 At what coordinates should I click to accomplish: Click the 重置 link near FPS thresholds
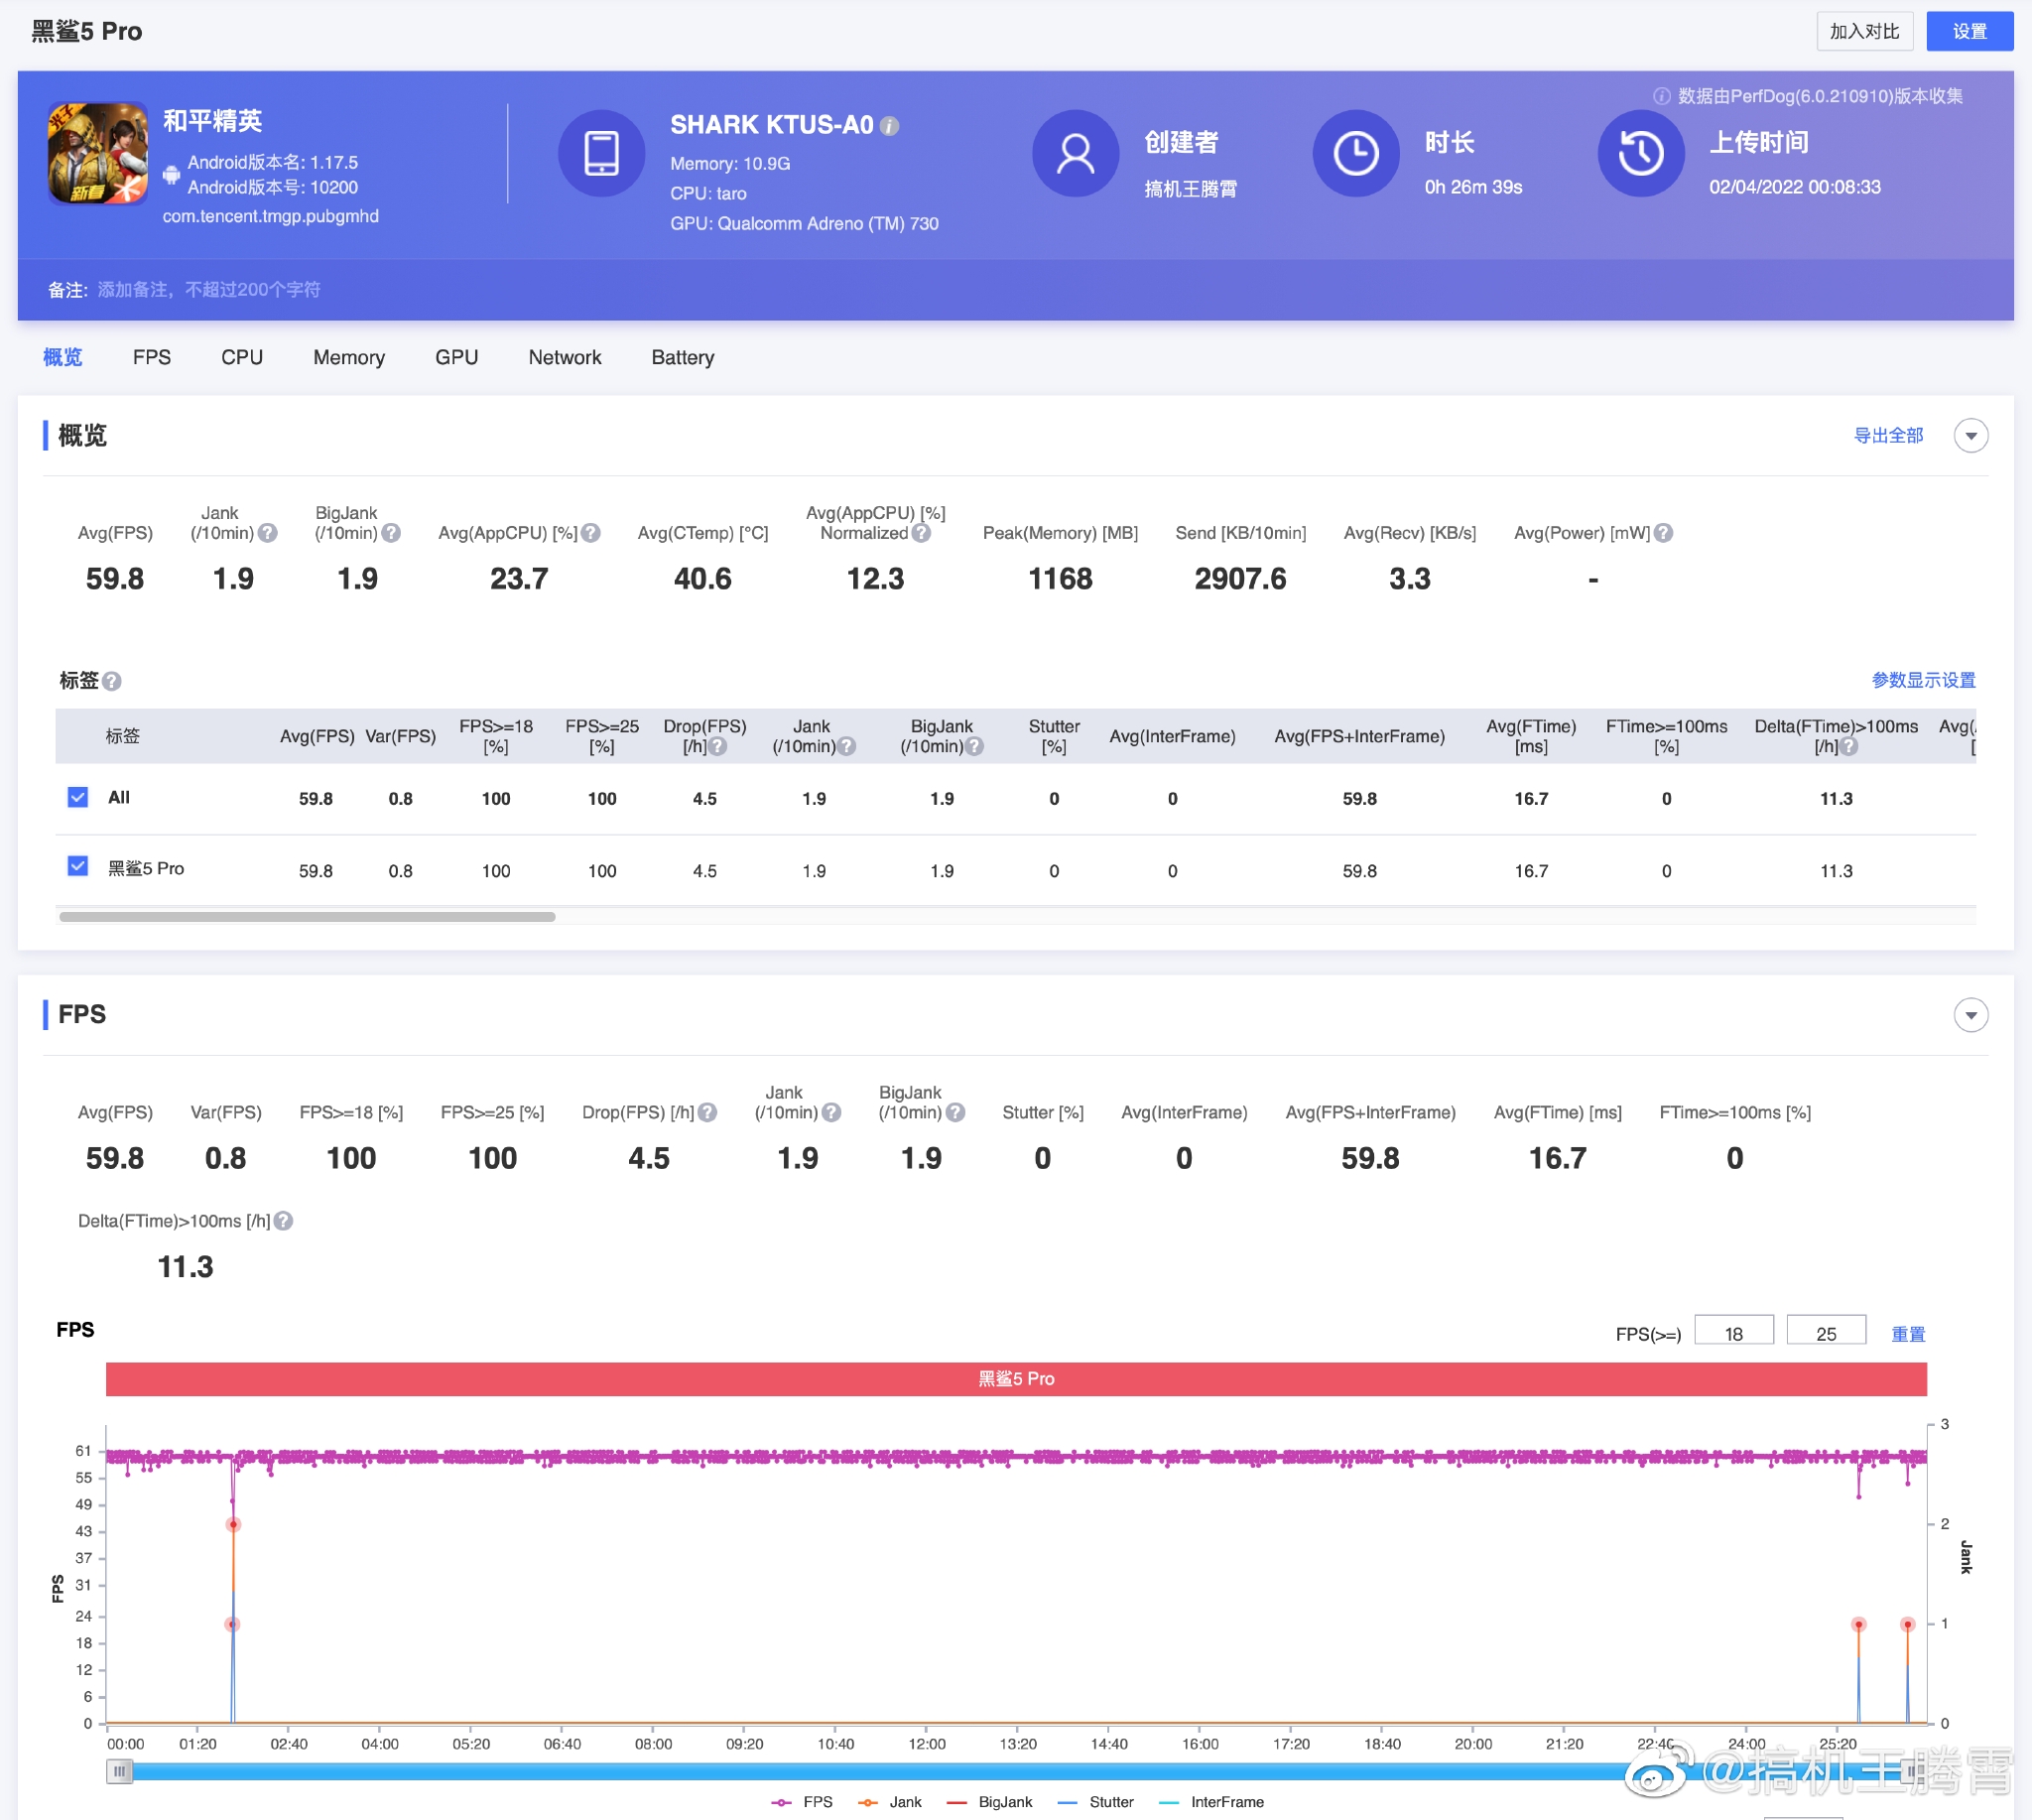pos(1908,1334)
